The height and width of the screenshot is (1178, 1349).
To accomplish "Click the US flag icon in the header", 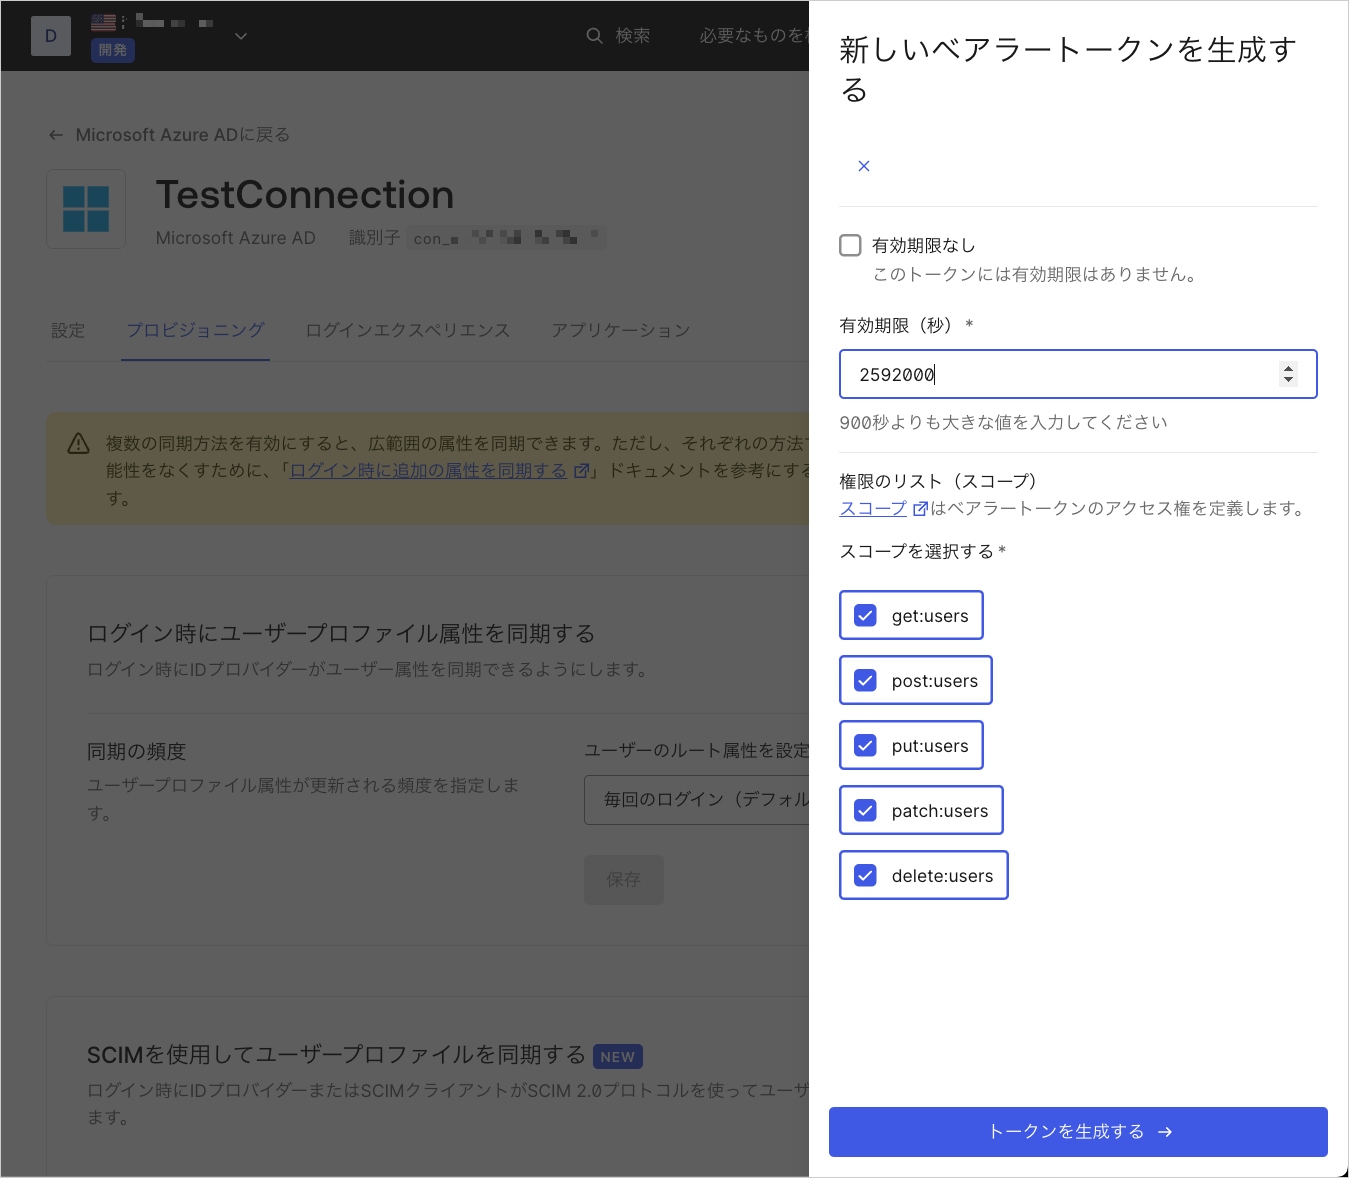I will point(101,20).
